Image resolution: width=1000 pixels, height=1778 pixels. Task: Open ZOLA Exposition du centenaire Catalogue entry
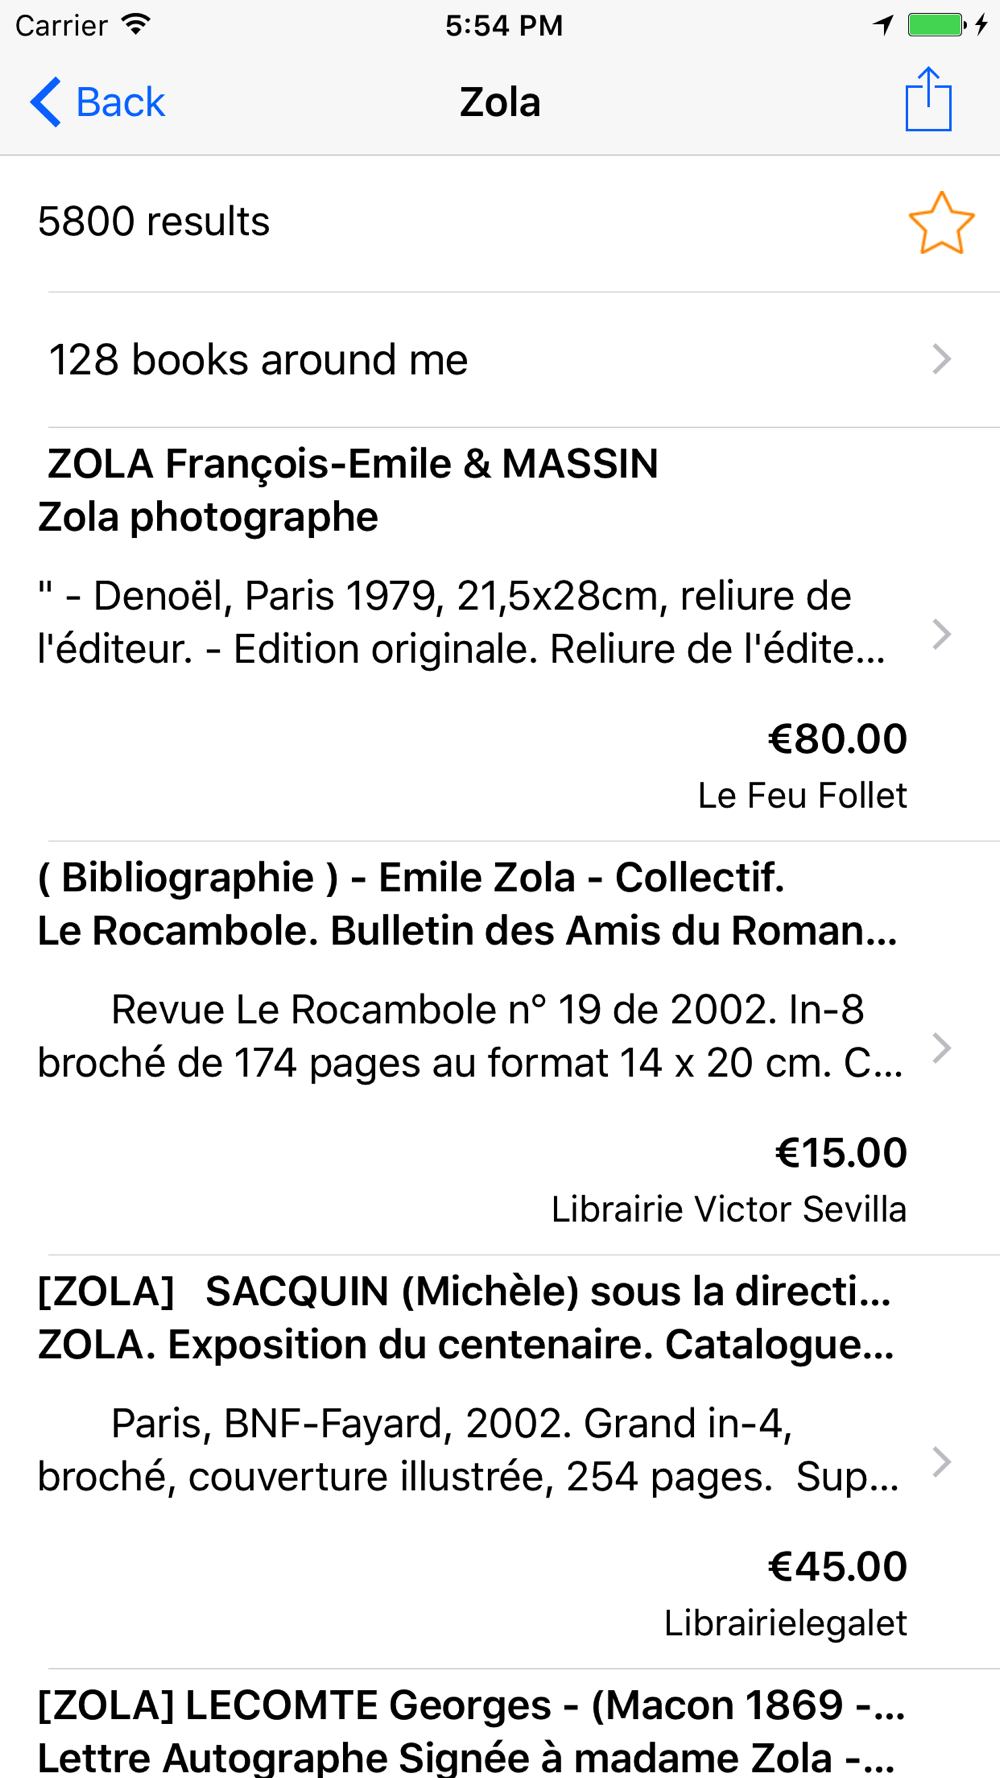[x=466, y=1345]
